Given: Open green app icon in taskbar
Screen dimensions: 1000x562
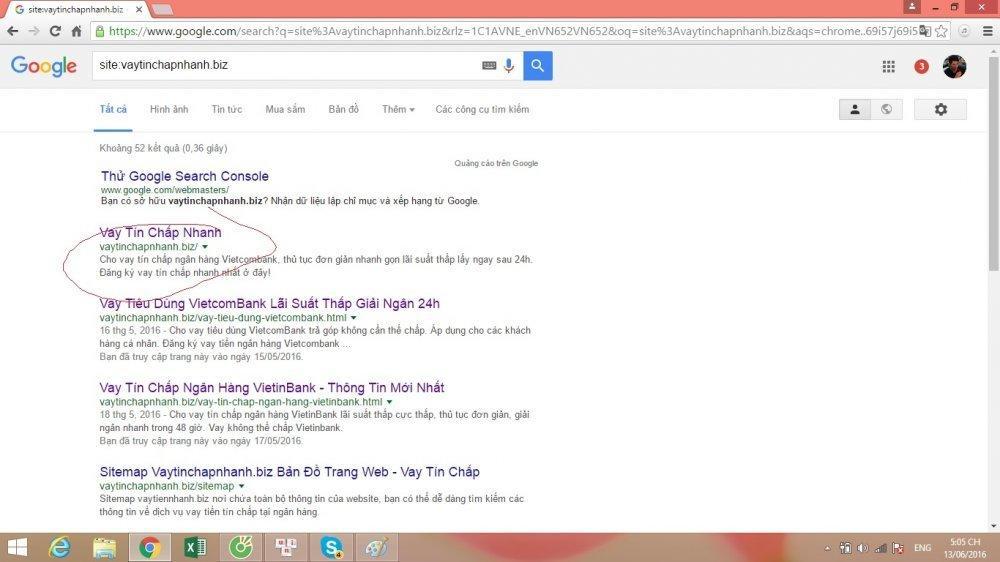Looking at the screenshot, I should (x=240, y=547).
